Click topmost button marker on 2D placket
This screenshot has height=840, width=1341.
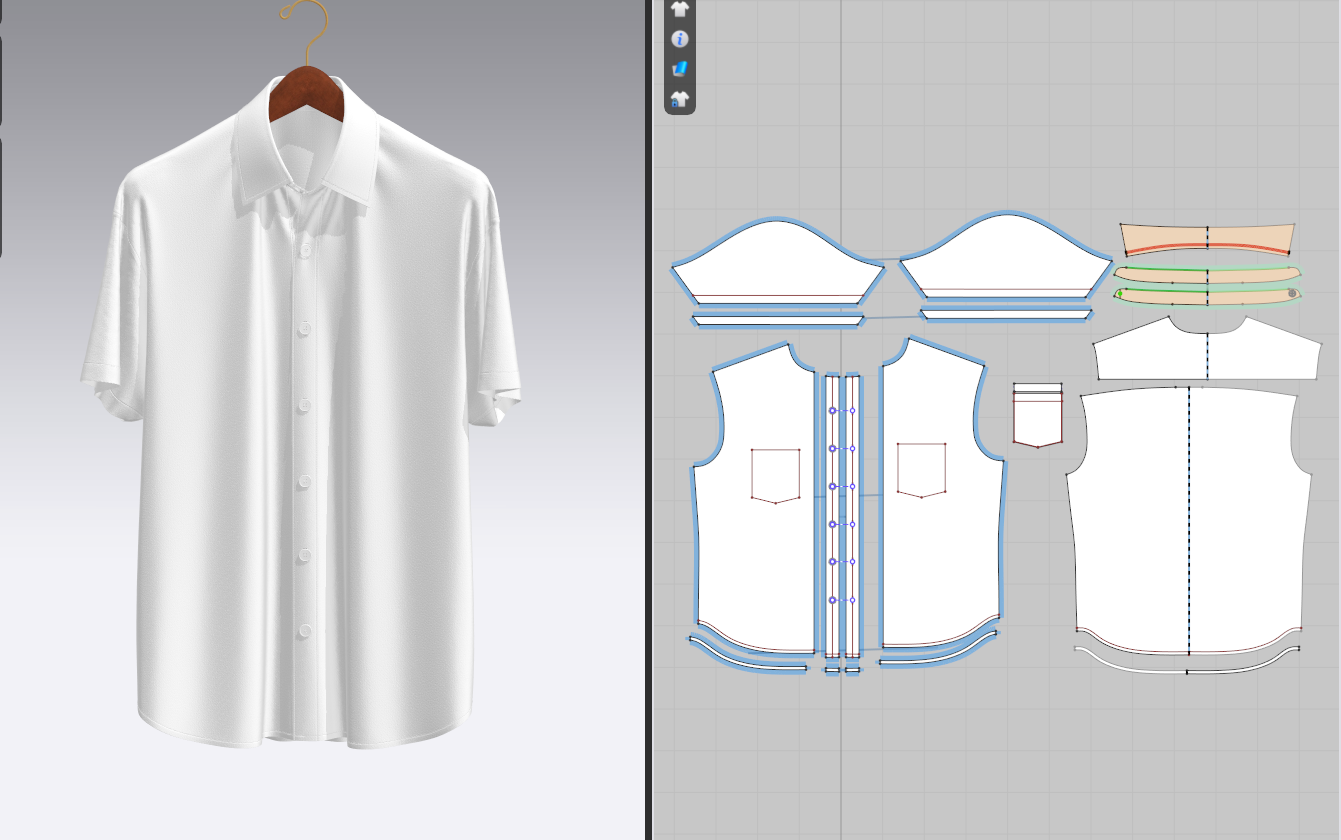832,410
